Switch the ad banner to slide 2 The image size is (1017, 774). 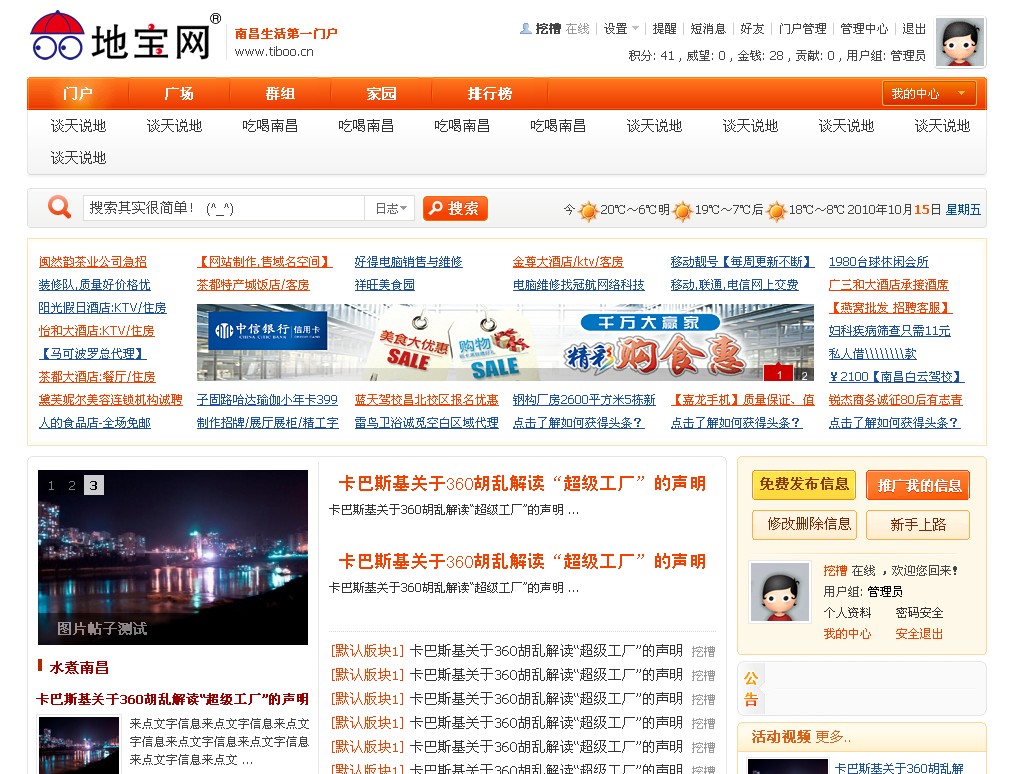coord(802,375)
